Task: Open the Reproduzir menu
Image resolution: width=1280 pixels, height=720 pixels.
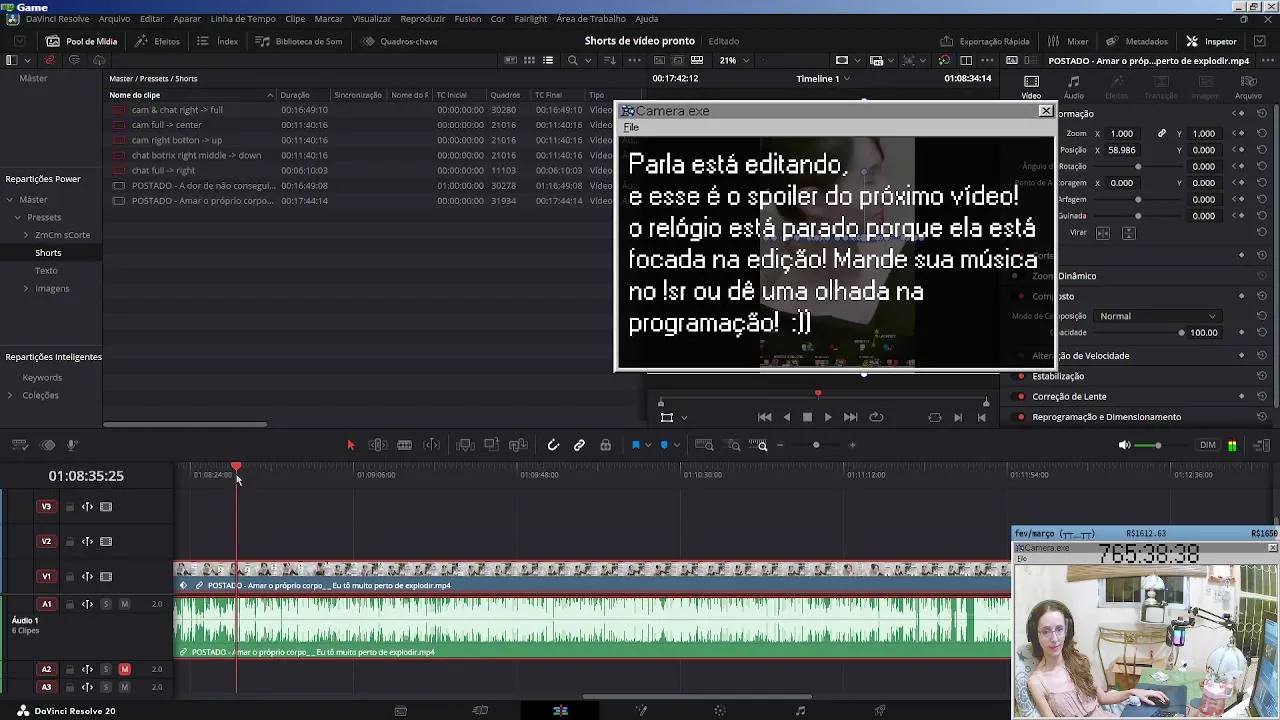Action: point(423,19)
